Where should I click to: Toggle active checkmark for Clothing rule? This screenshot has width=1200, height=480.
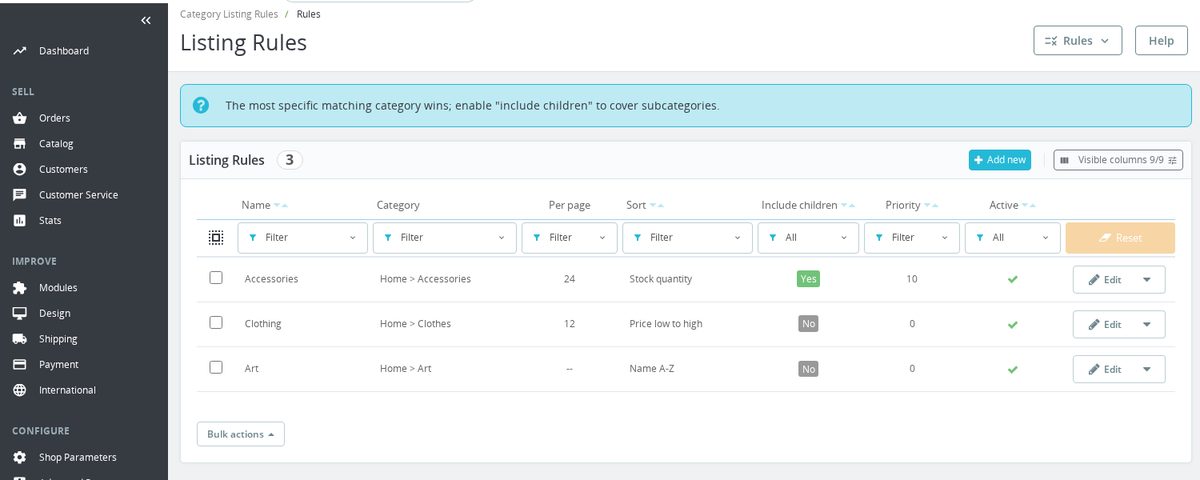1013,324
